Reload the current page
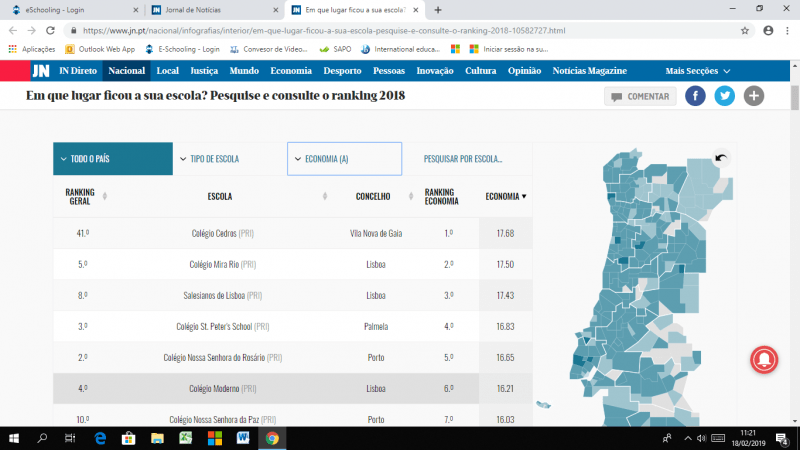Screen dimensions: 800x450 pyautogui.click(x=50, y=31)
